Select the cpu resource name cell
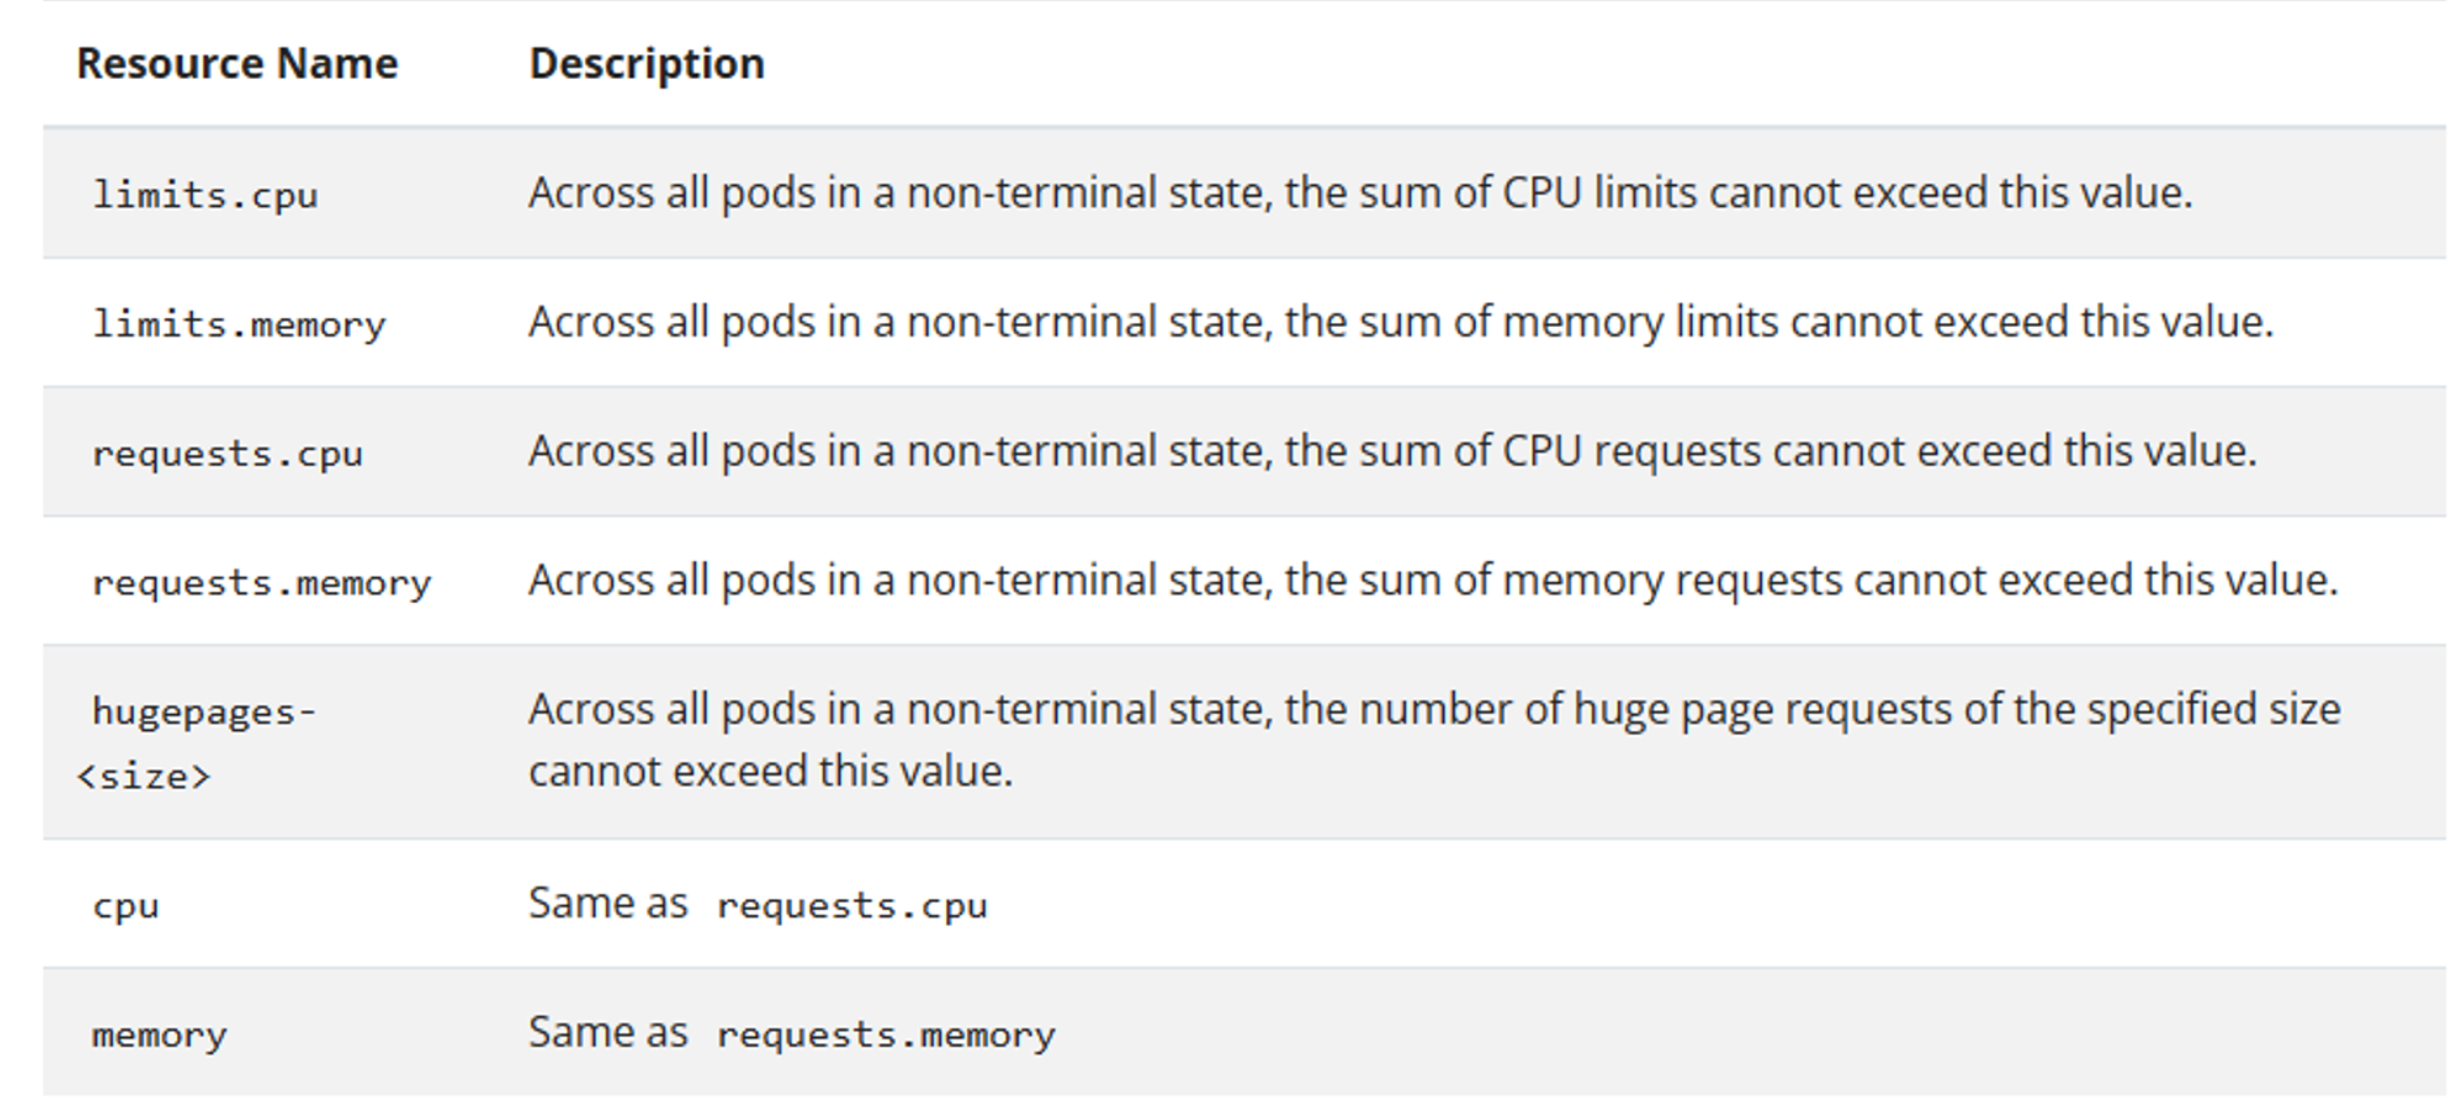 (126, 906)
